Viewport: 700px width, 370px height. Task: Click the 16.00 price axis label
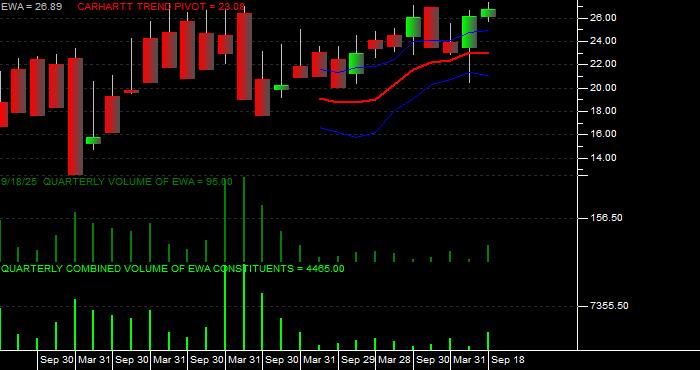603,134
